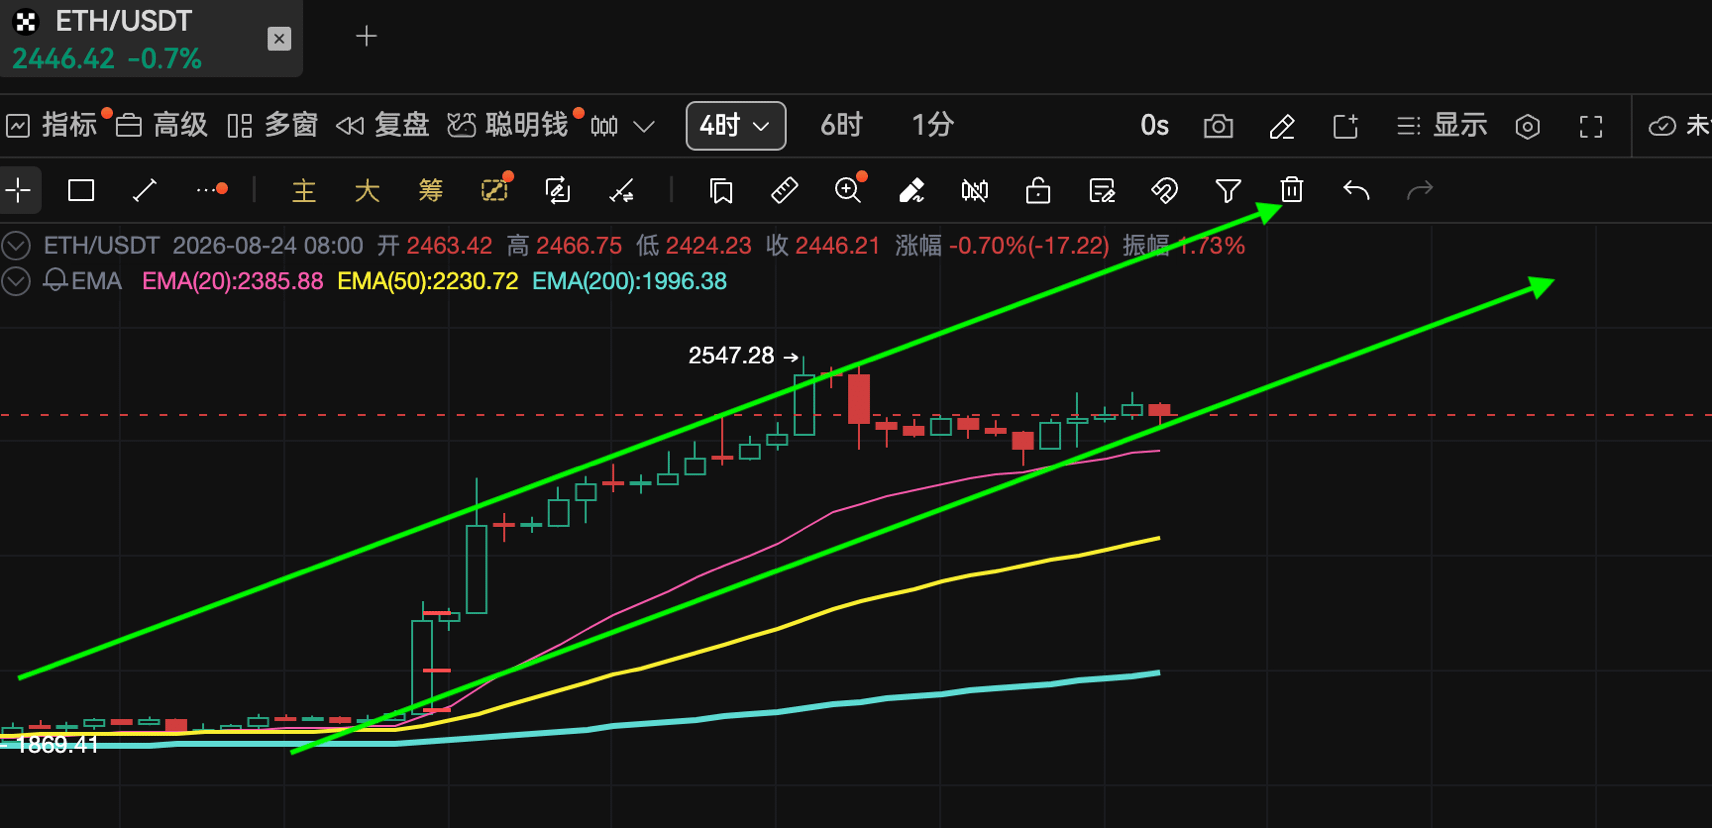Redo the last undone action
The height and width of the screenshot is (828, 1712).
tap(1420, 190)
